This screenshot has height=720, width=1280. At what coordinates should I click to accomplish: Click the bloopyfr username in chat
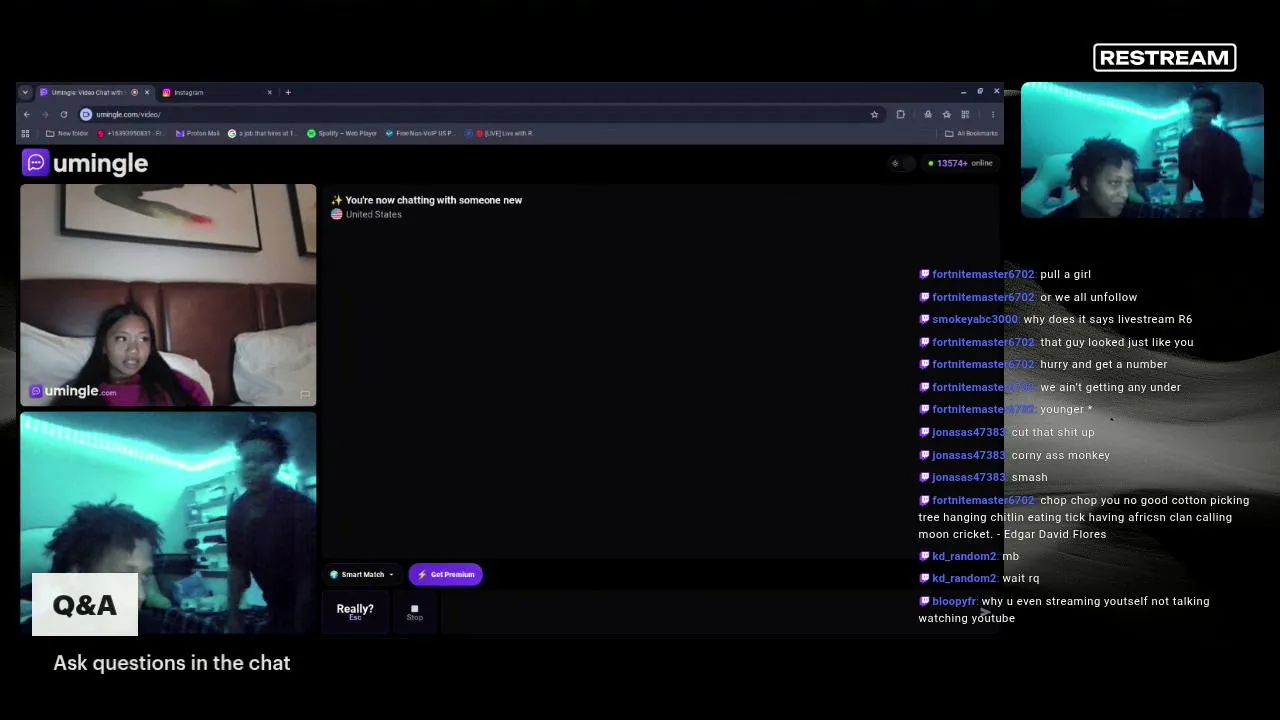(x=954, y=601)
